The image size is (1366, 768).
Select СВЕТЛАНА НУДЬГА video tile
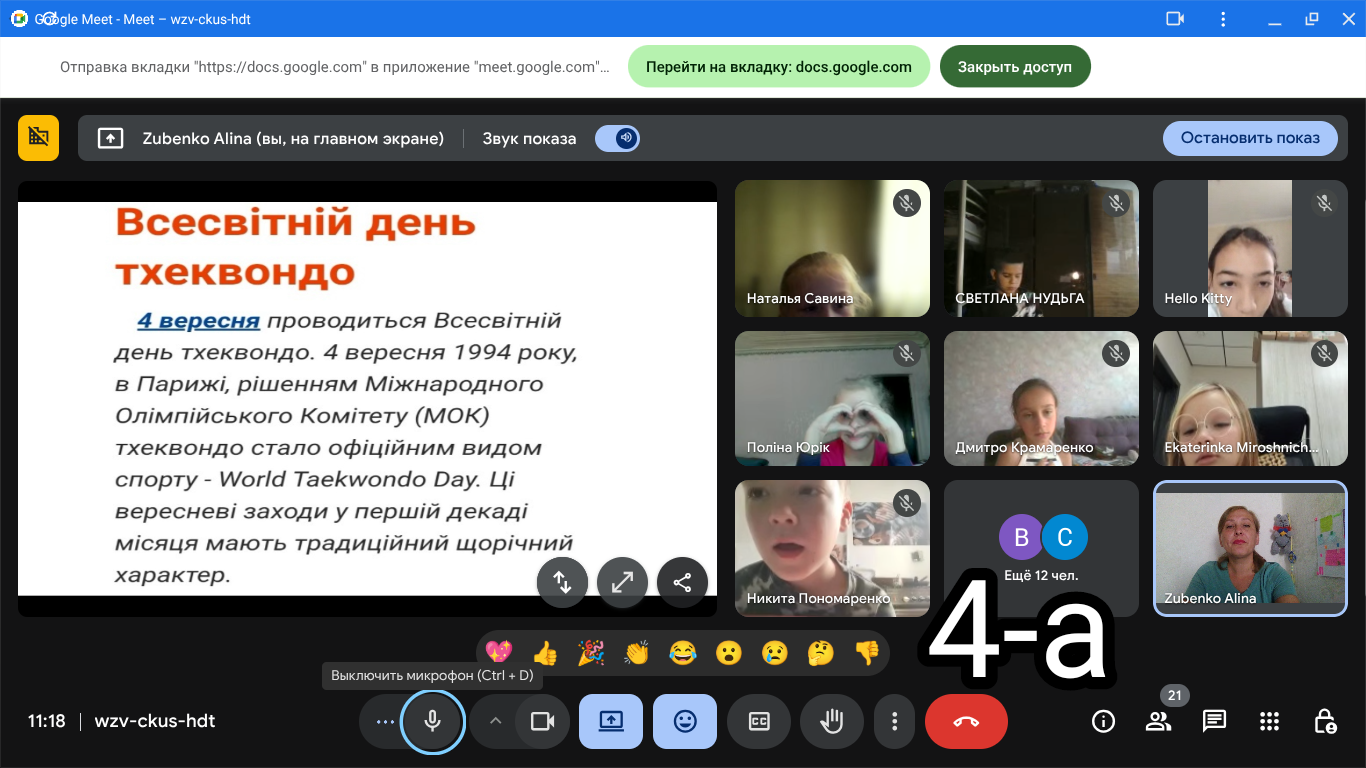point(1041,248)
